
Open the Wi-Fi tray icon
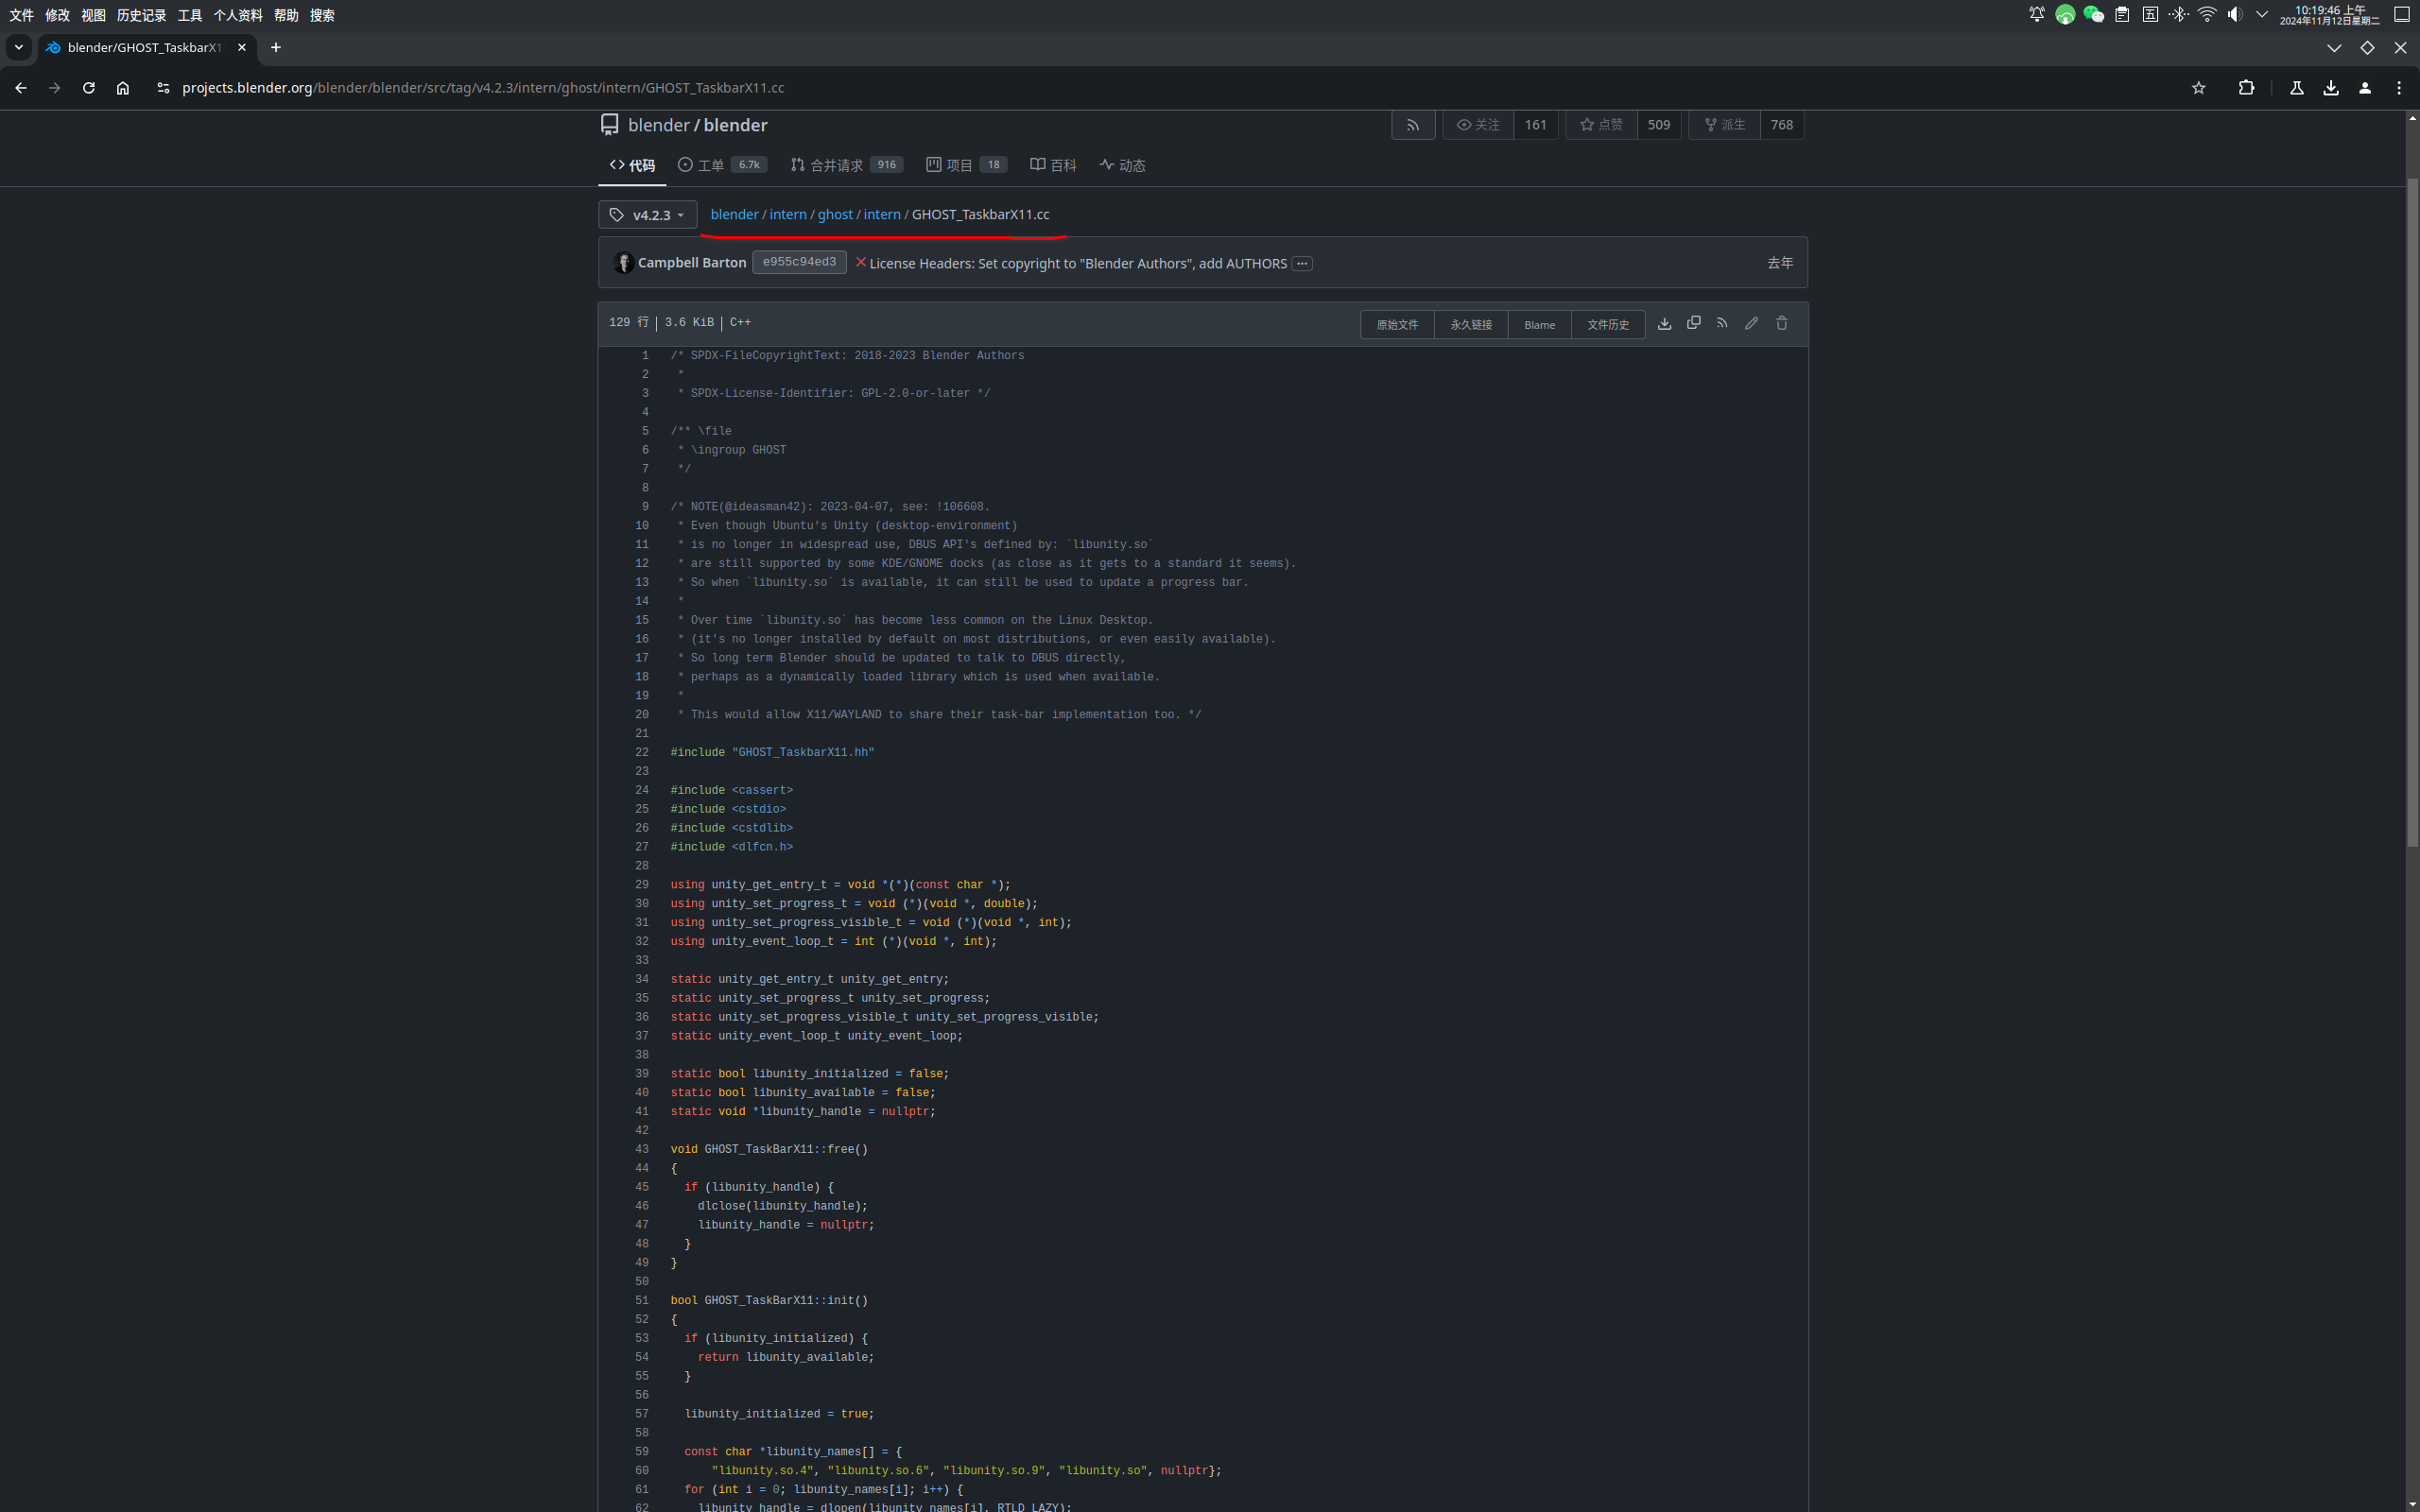tap(2207, 14)
